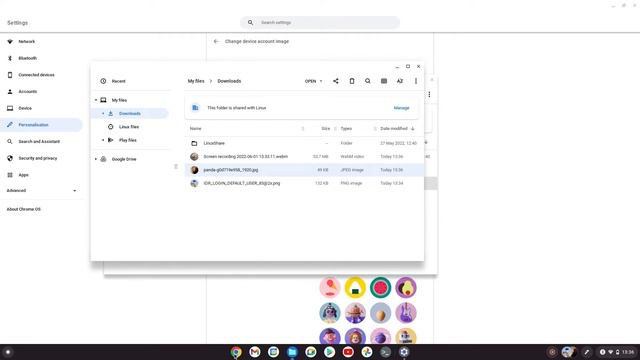Click the search icon in Settings header
The image size is (640, 360).
click(x=250, y=22)
